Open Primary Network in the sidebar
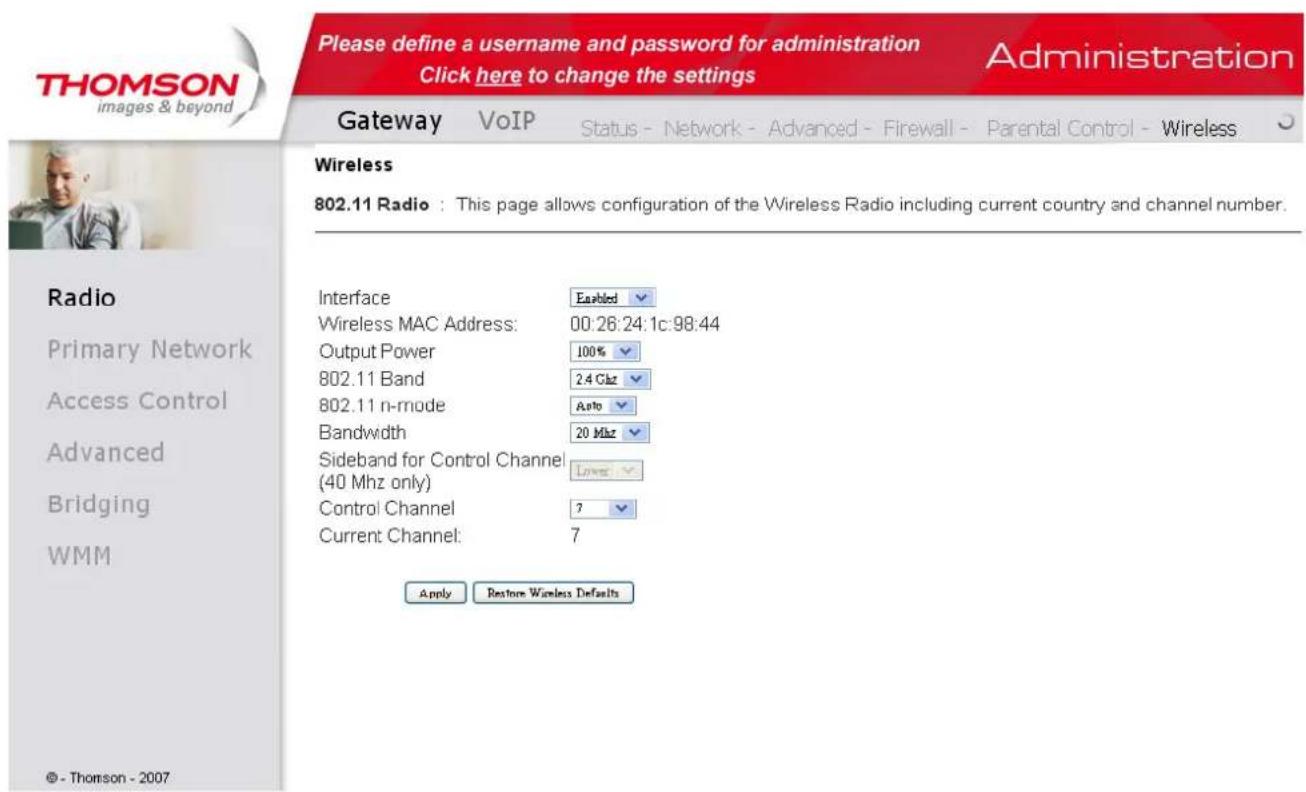This screenshot has width=1306, height=792. tap(149, 349)
